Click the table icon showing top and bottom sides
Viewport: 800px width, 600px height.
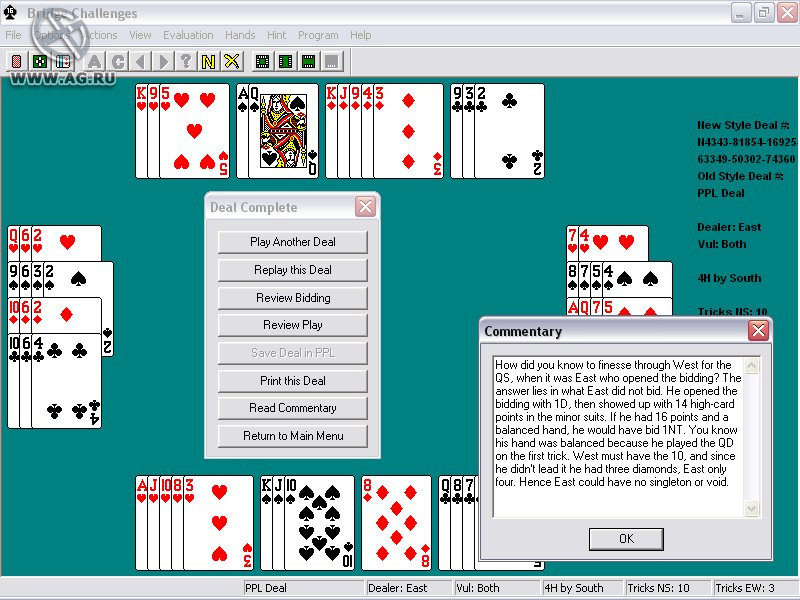point(309,62)
